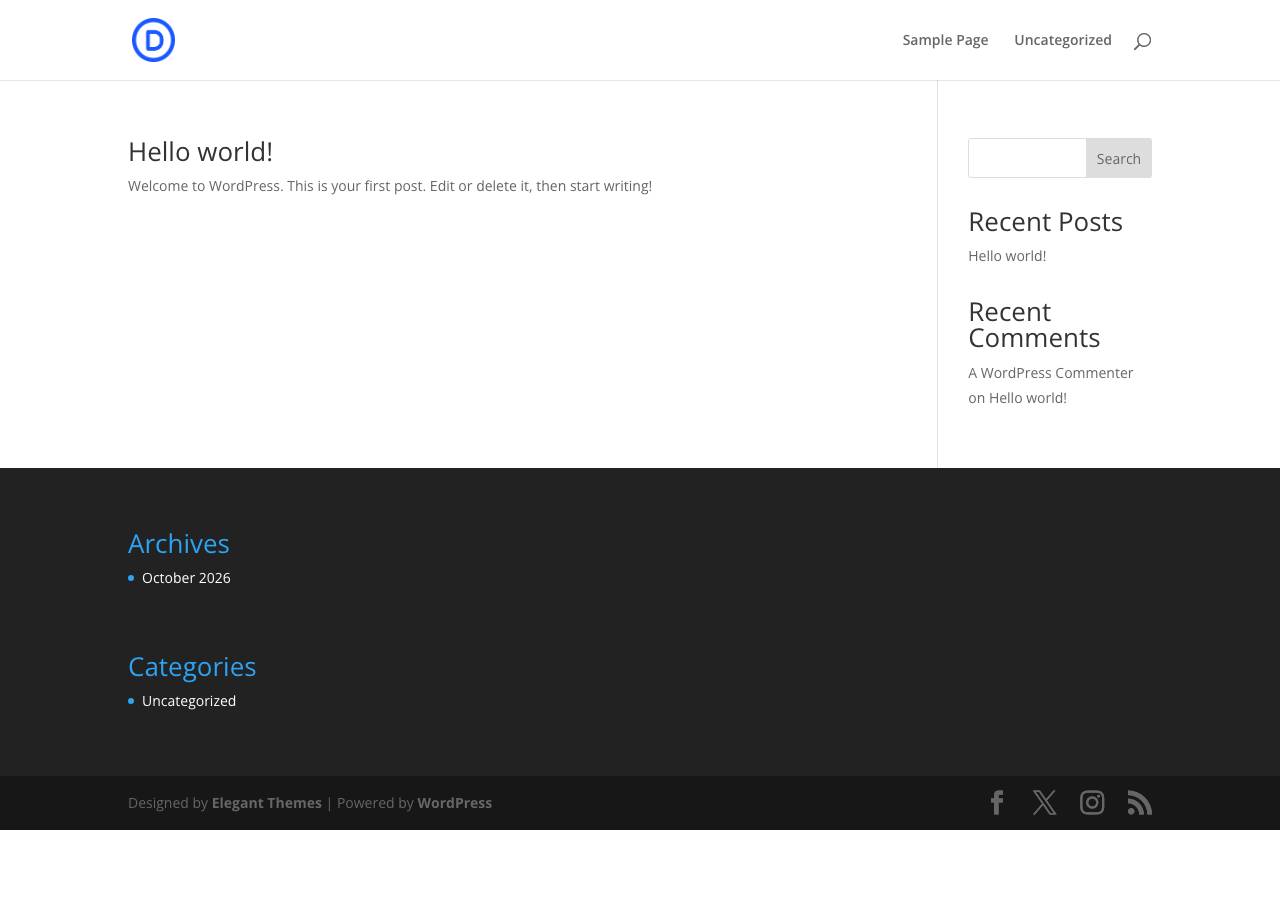Open "Hello world!" in Recent Comments
The width and height of the screenshot is (1280, 900).
1028,398
